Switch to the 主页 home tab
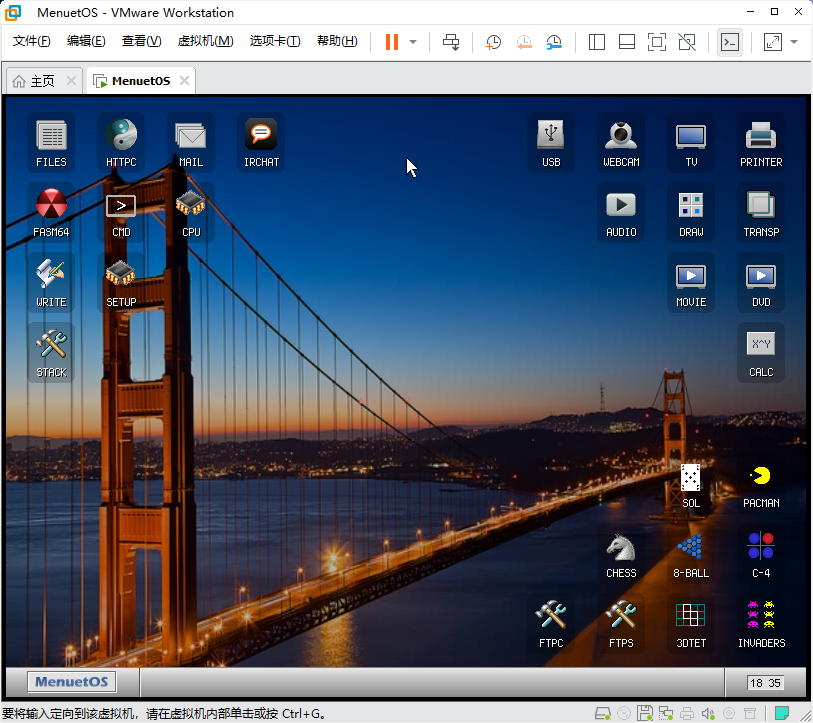Viewport: 813px width, 723px height. pyautogui.click(x=34, y=81)
